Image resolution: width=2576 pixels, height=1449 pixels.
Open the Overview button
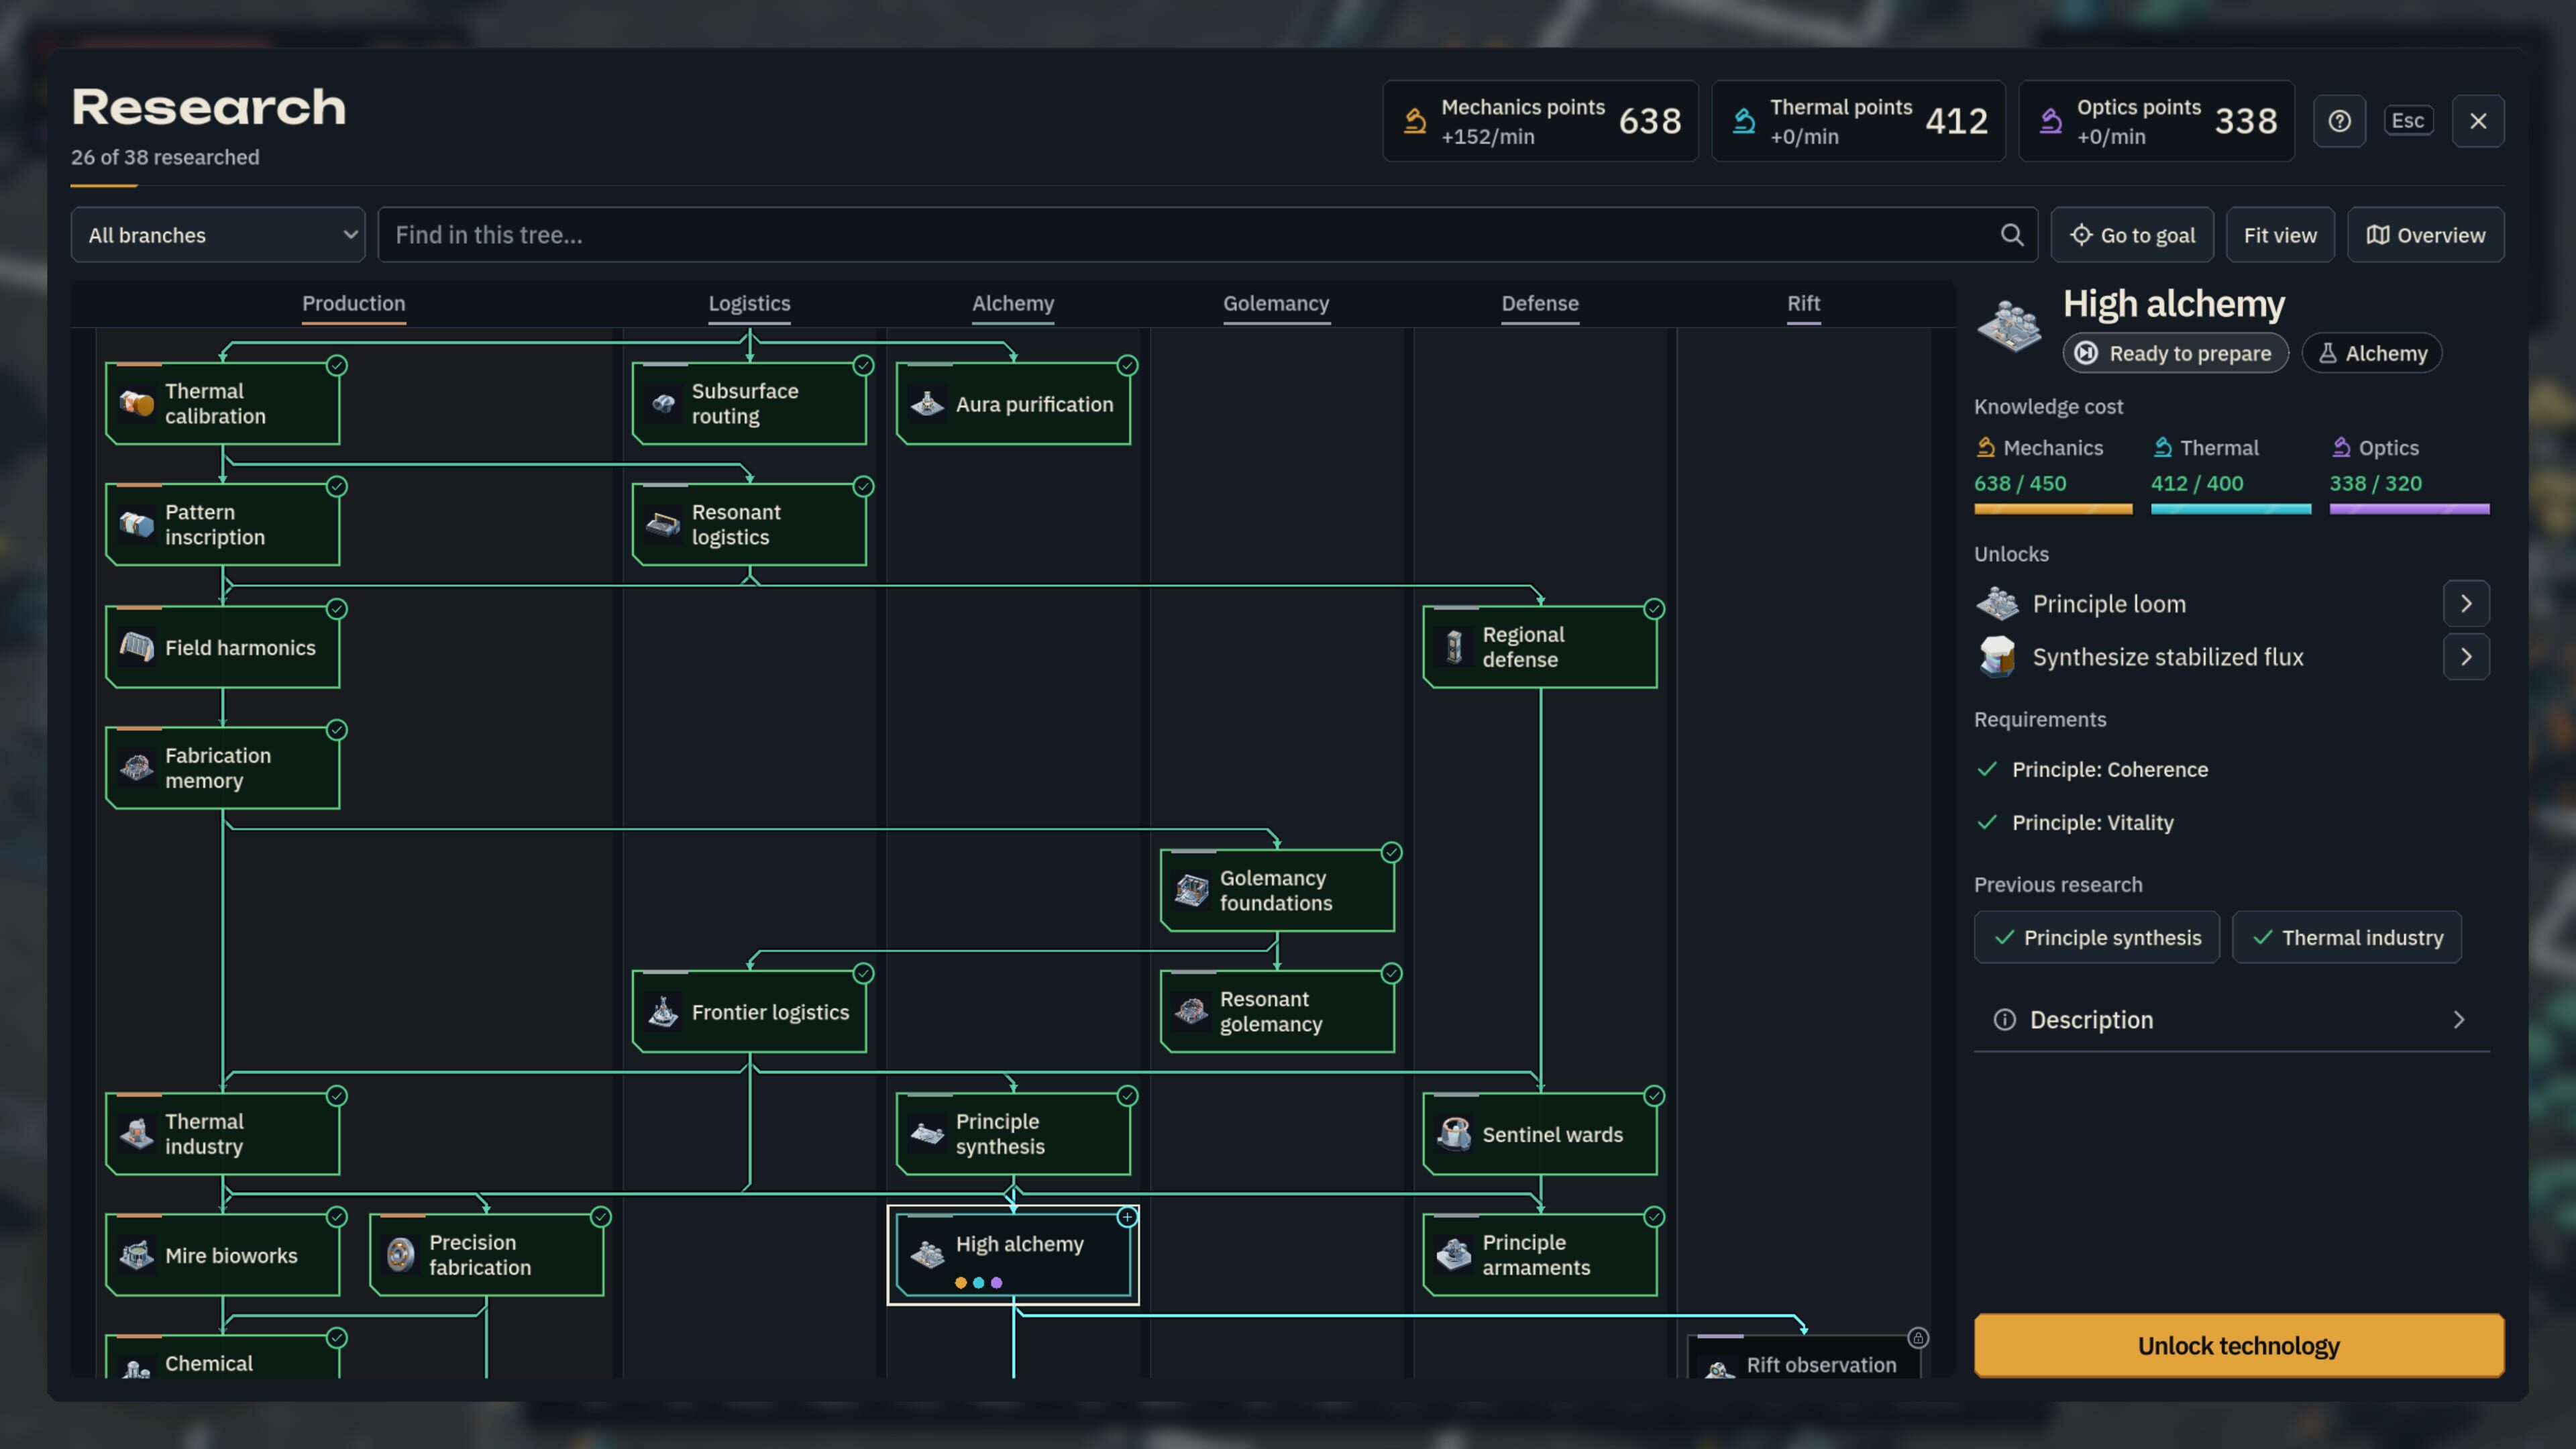click(x=2425, y=235)
